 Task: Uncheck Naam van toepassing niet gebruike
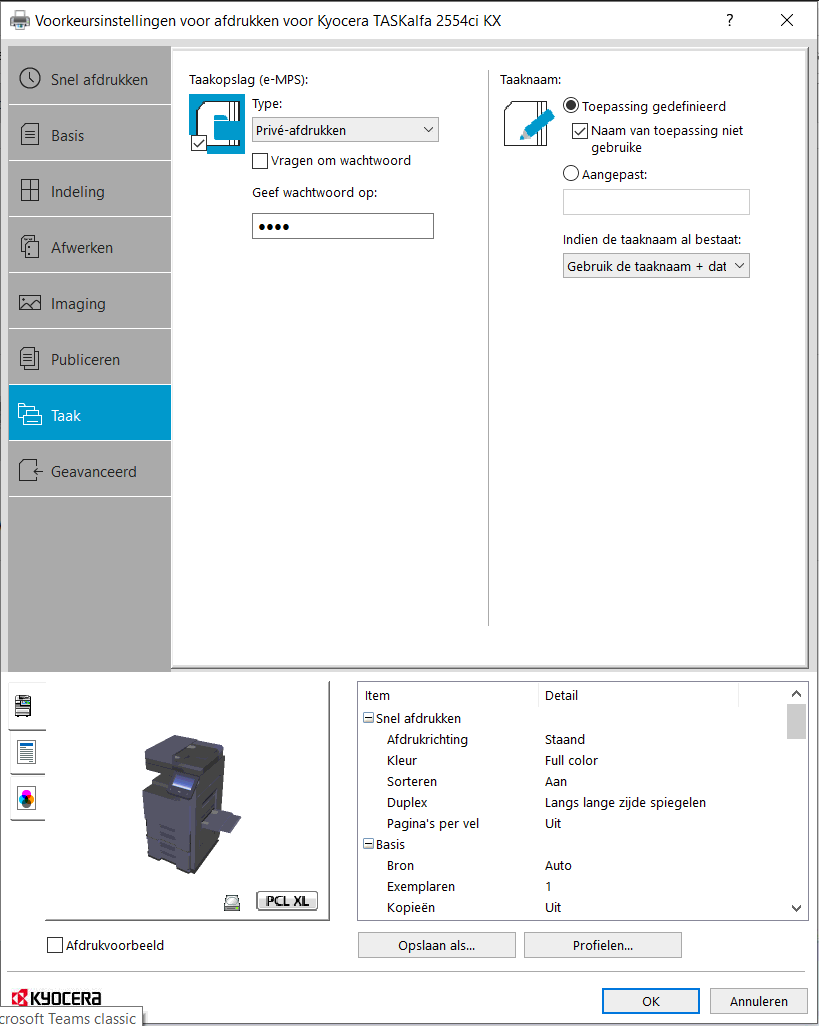[580, 131]
